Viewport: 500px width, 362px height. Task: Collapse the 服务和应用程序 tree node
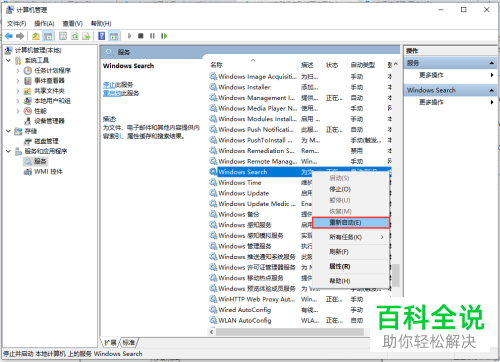pos(9,151)
